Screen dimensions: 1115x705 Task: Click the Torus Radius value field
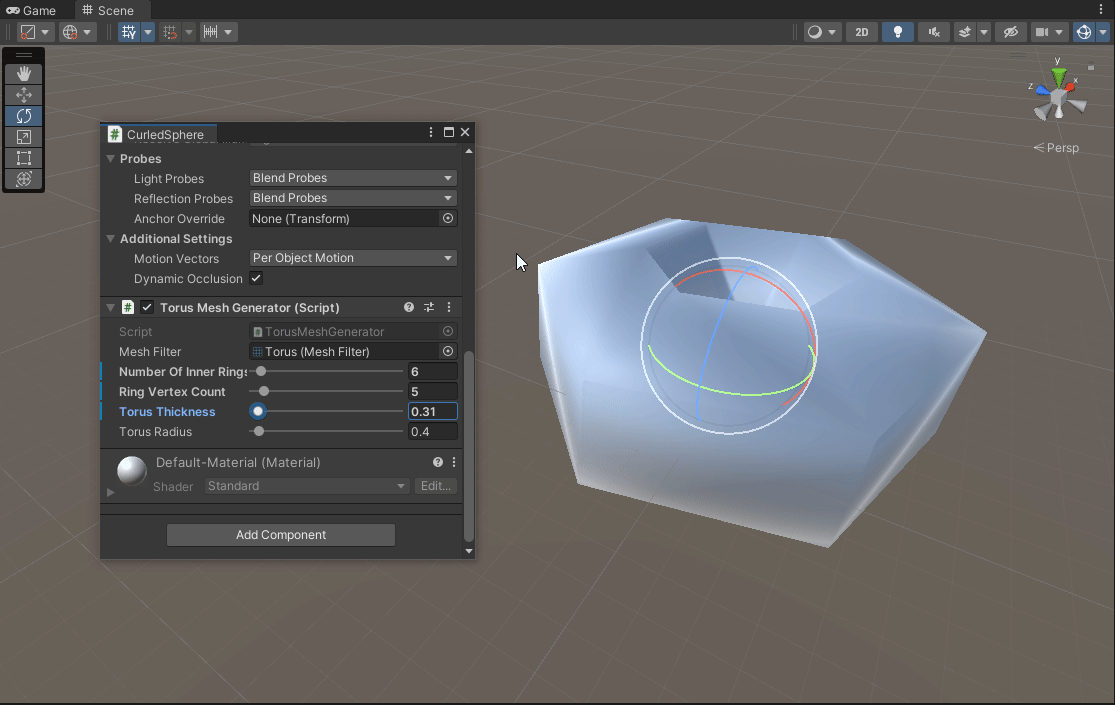click(x=432, y=432)
